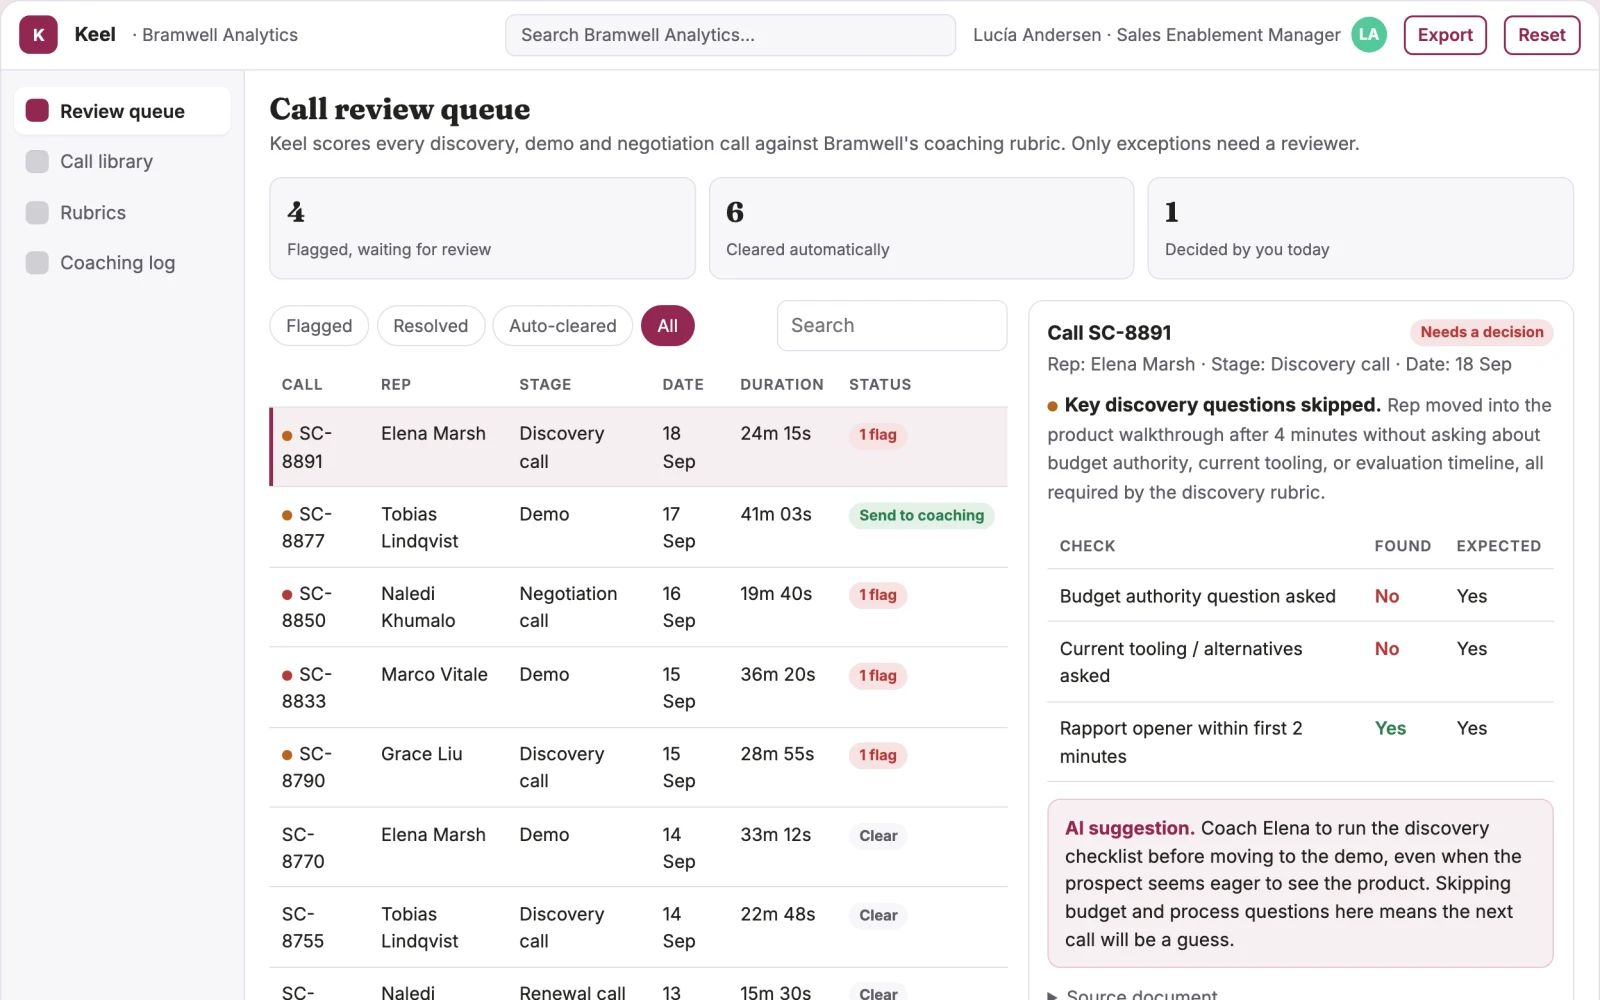
Task: Open call SC-8770 Elena Marsh Demo
Action: coord(638,847)
